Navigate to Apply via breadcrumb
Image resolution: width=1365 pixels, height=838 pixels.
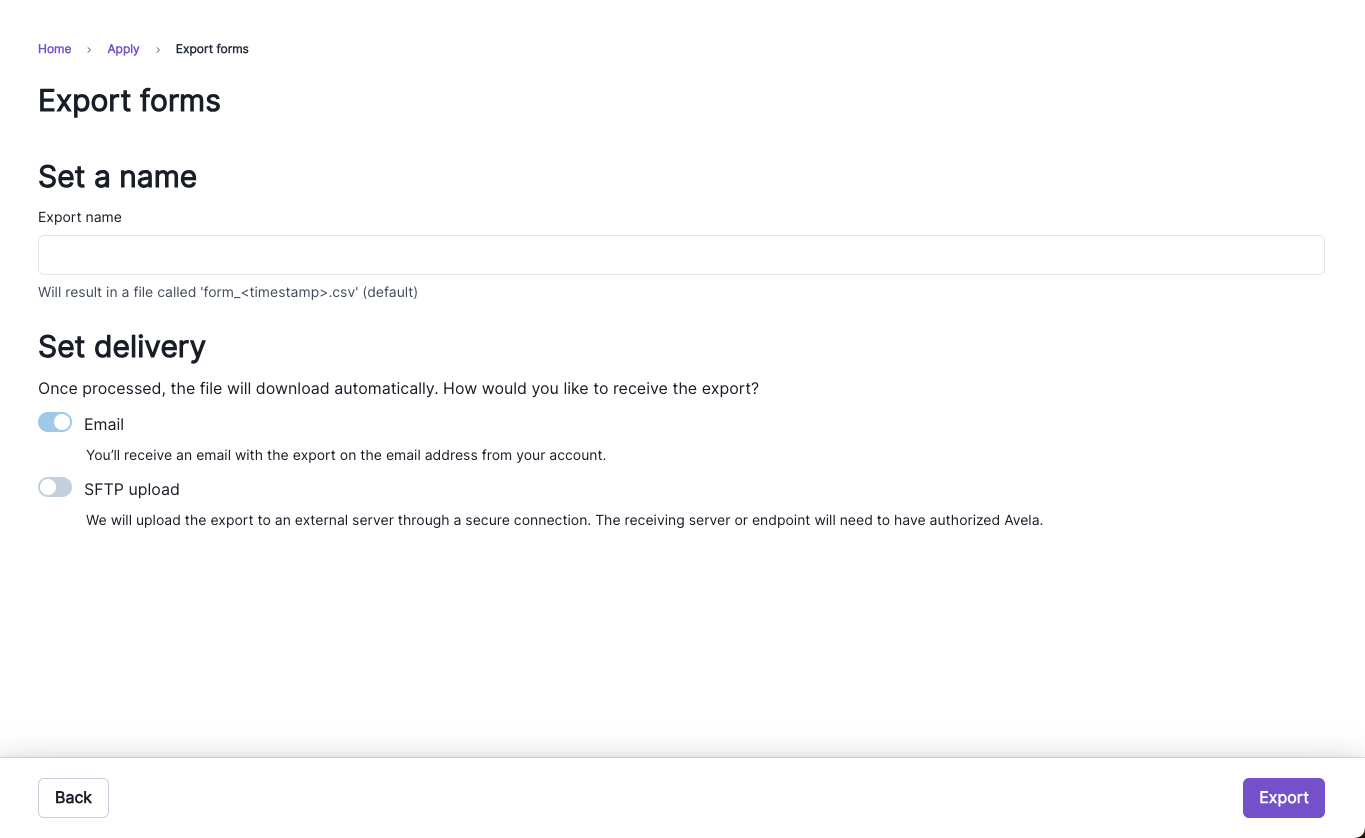[123, 48]
